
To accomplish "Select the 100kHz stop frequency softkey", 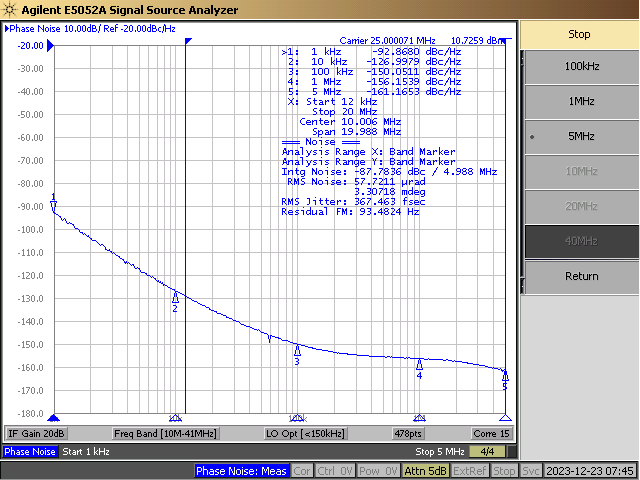I will pos(581,66).
